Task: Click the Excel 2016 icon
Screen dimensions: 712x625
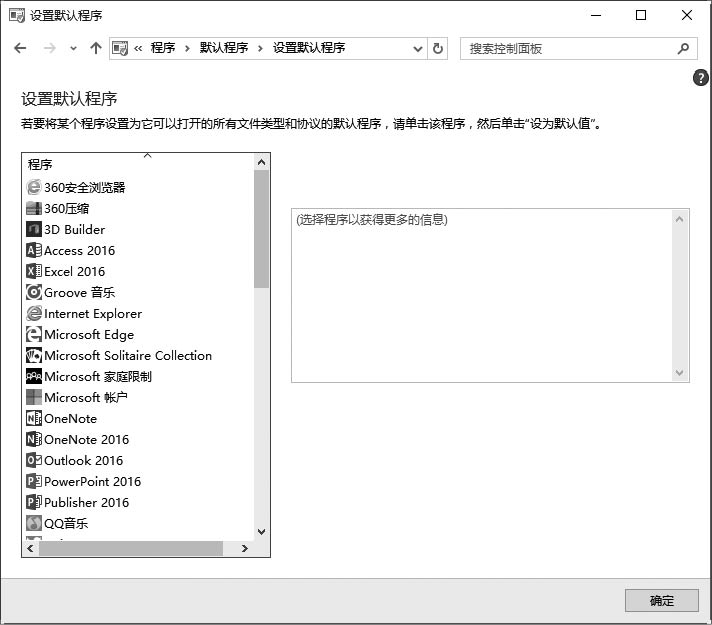Action: pyautogui.click(x=34, y=271)
